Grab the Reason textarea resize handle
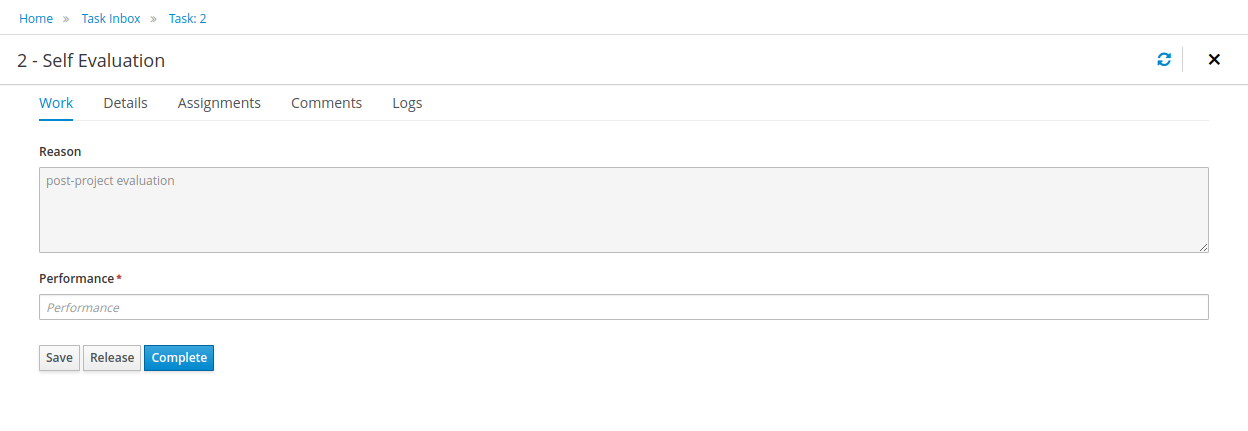 click(x=1203, y=246)
